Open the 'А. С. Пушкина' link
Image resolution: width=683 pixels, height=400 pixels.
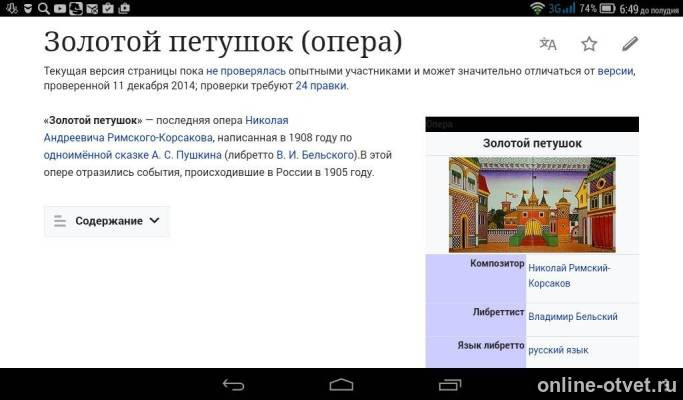click(x=186, y=155)
